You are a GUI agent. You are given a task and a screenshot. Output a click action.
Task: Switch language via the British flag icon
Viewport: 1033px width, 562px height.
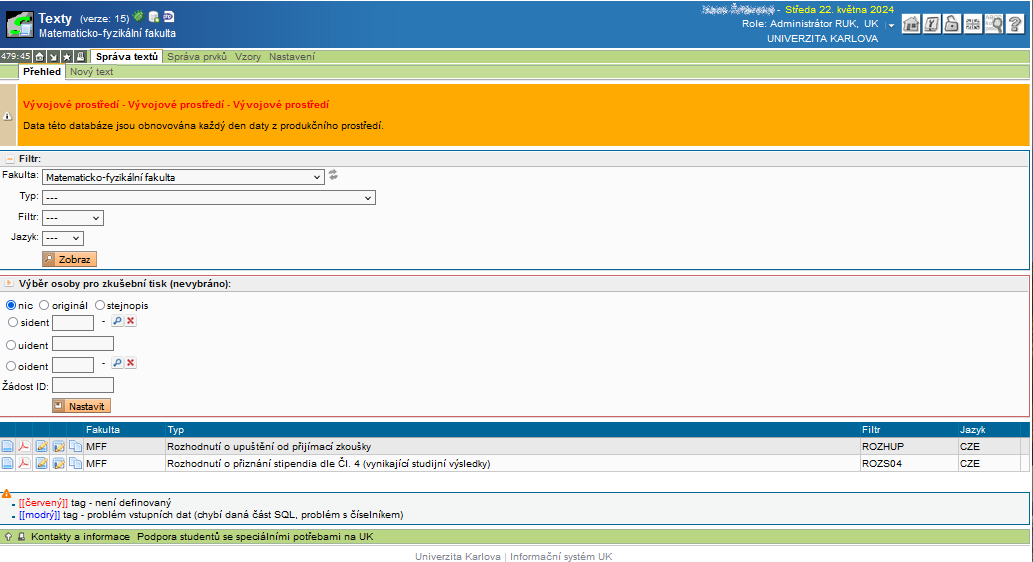(x=973, y=25)
